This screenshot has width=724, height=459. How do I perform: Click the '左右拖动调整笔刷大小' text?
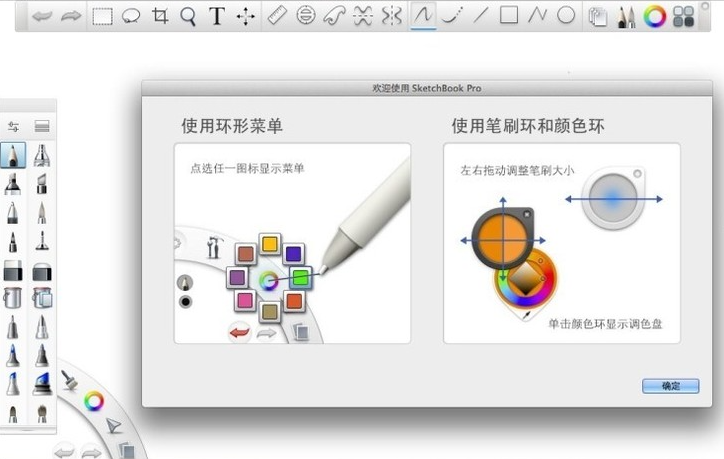[x=517, y=170]
